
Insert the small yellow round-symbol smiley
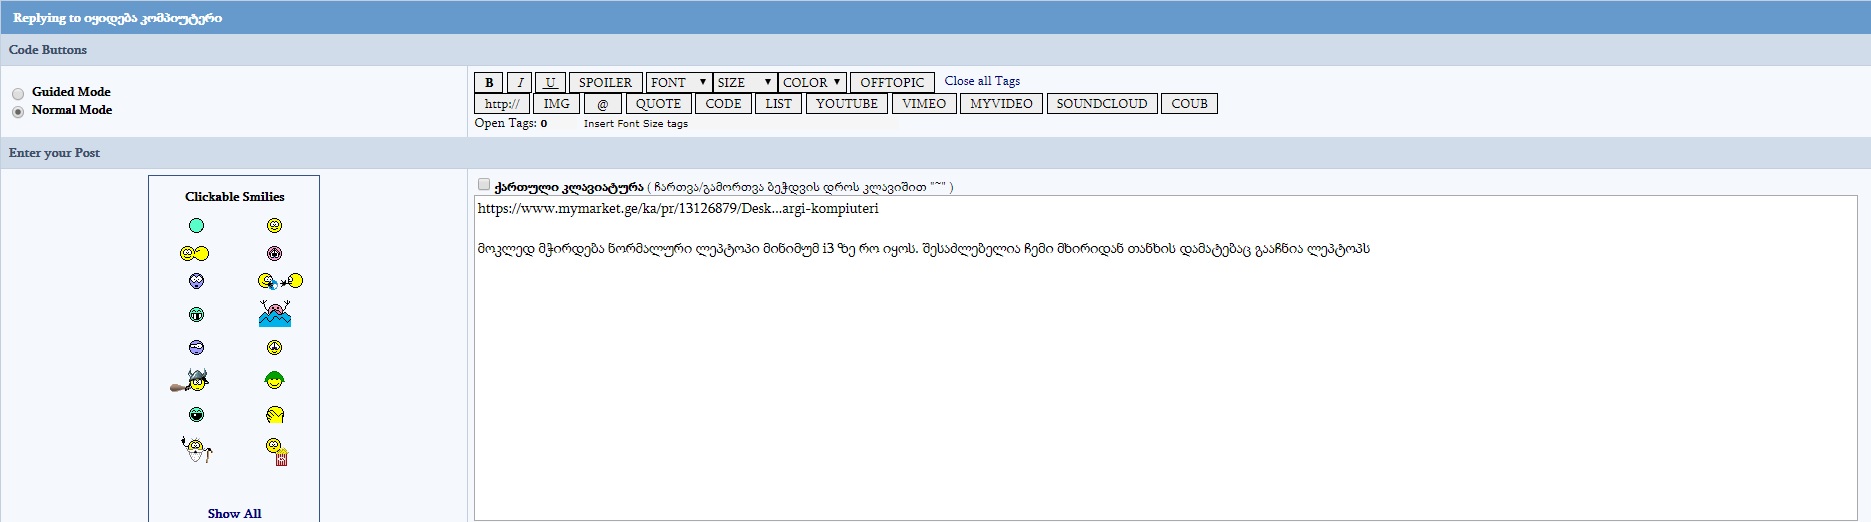tap(274, 348)
